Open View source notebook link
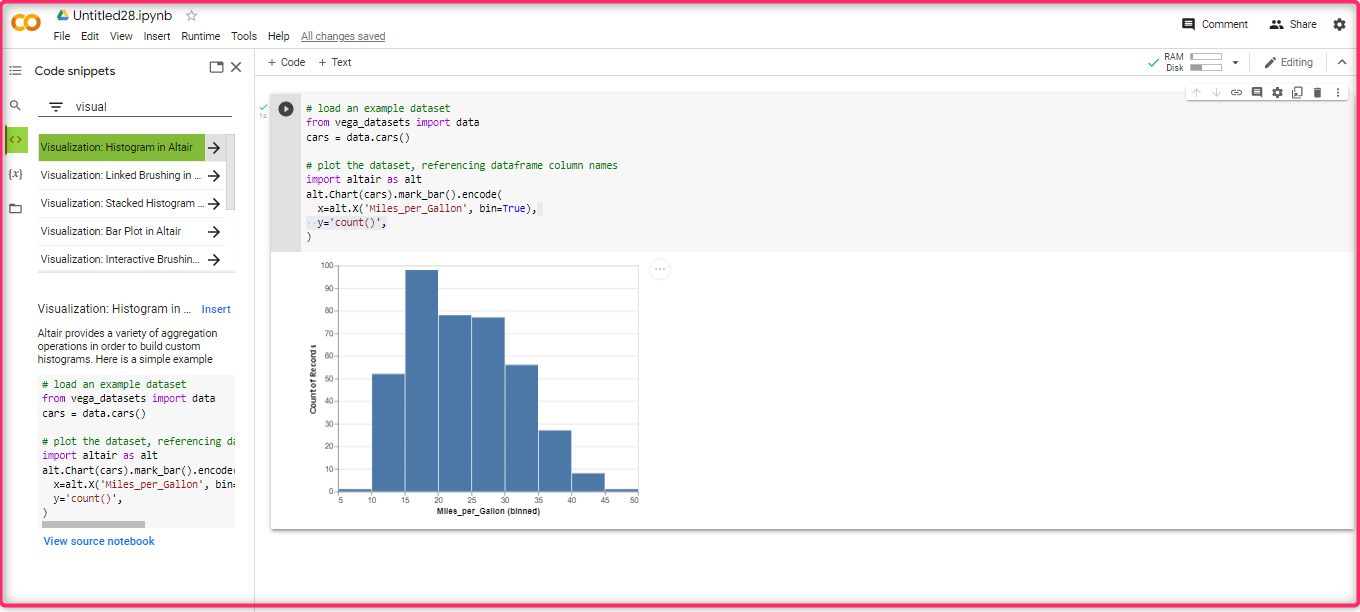 pos(99,541)
